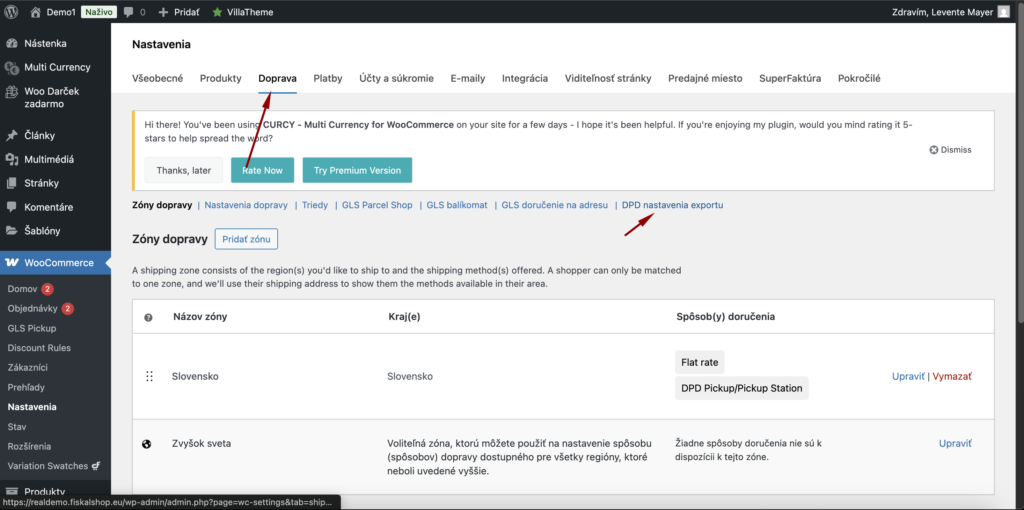Screen dimensions: 1024x510
Task: Click the WordPress logo icon
Action: (x=12, y=12)
